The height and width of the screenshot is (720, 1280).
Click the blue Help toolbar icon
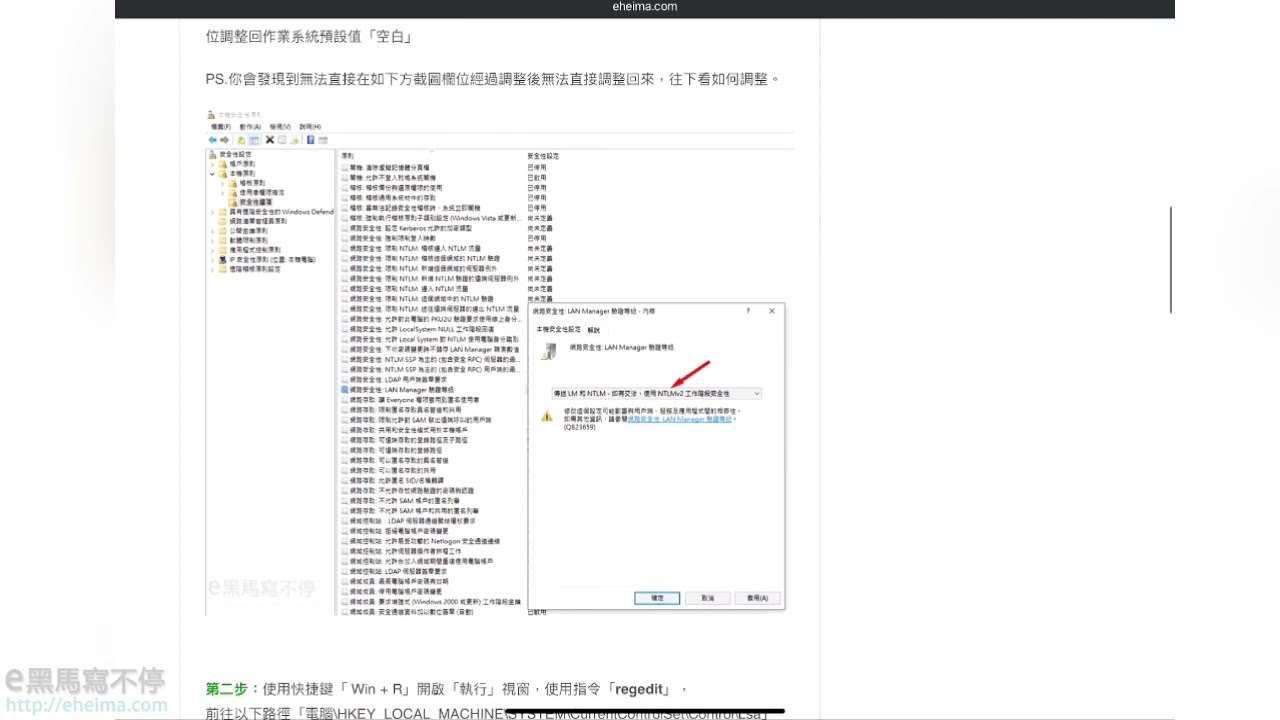(311, 140)
